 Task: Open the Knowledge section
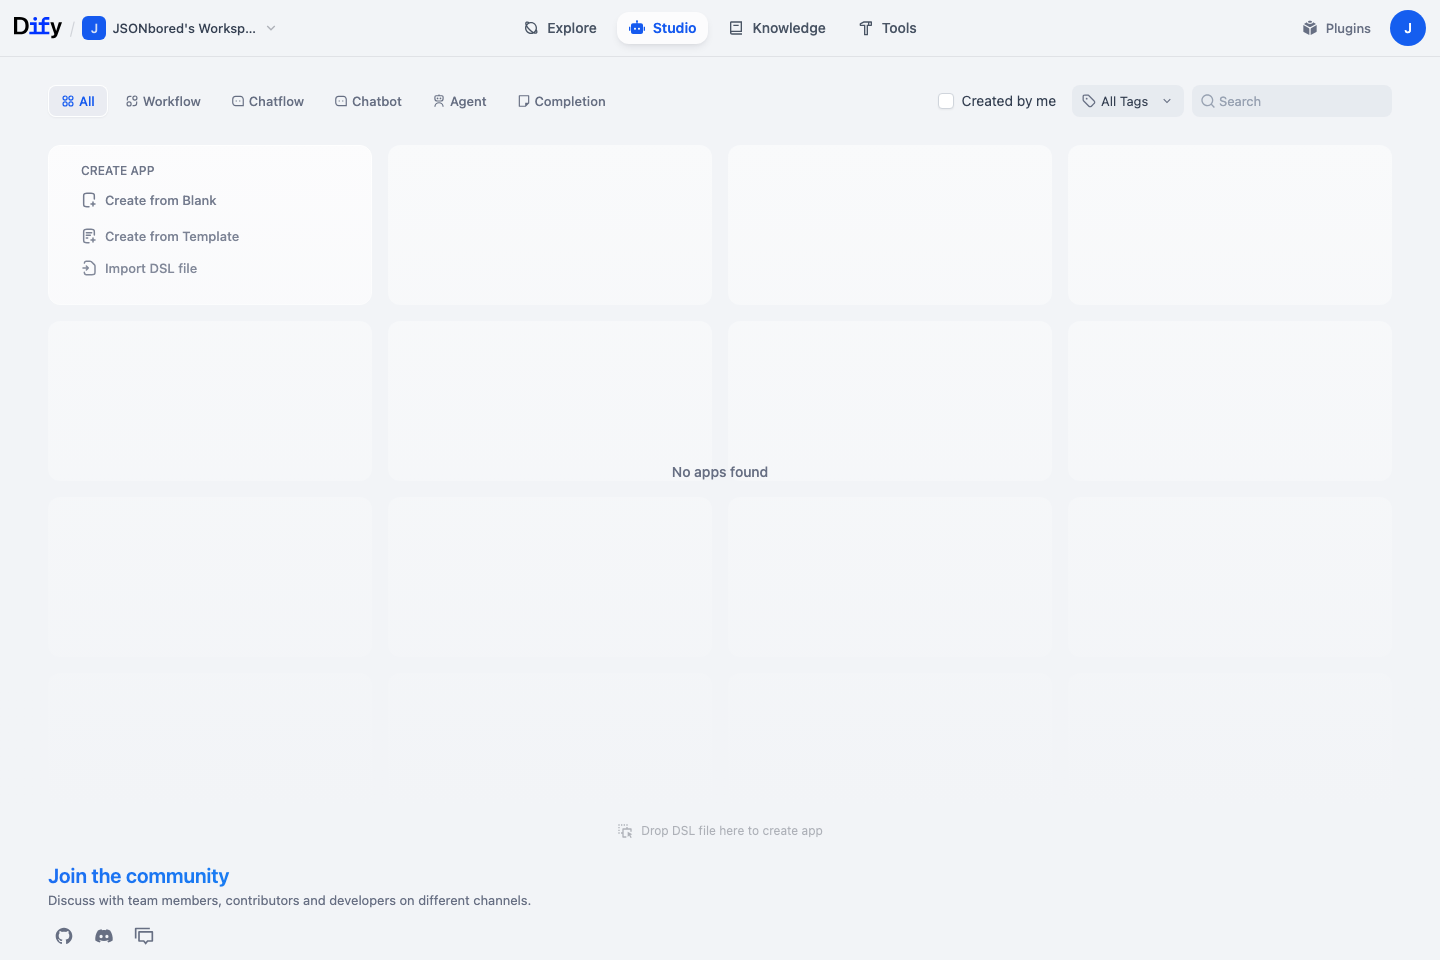click(x=777, y=28)
